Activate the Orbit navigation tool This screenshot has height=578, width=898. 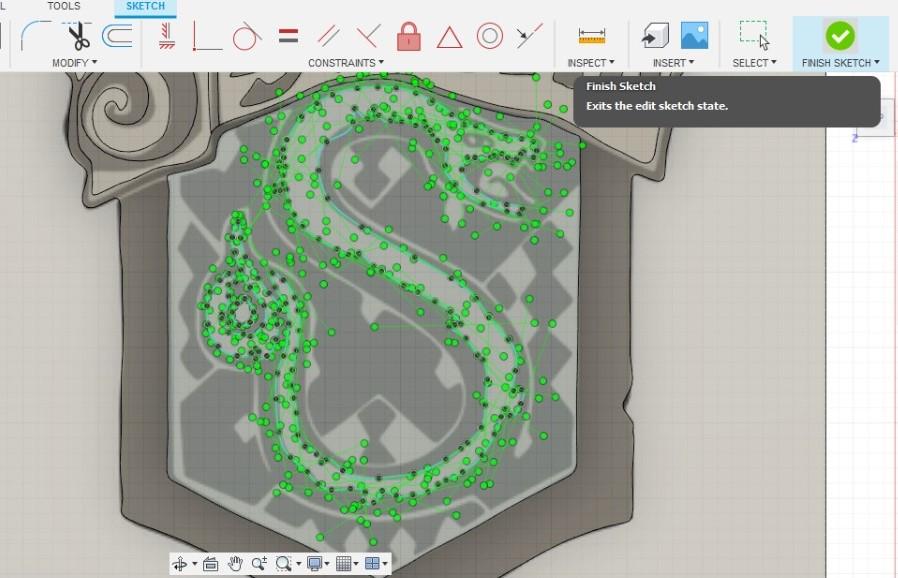pyautogui.click(x=180, y=564)
